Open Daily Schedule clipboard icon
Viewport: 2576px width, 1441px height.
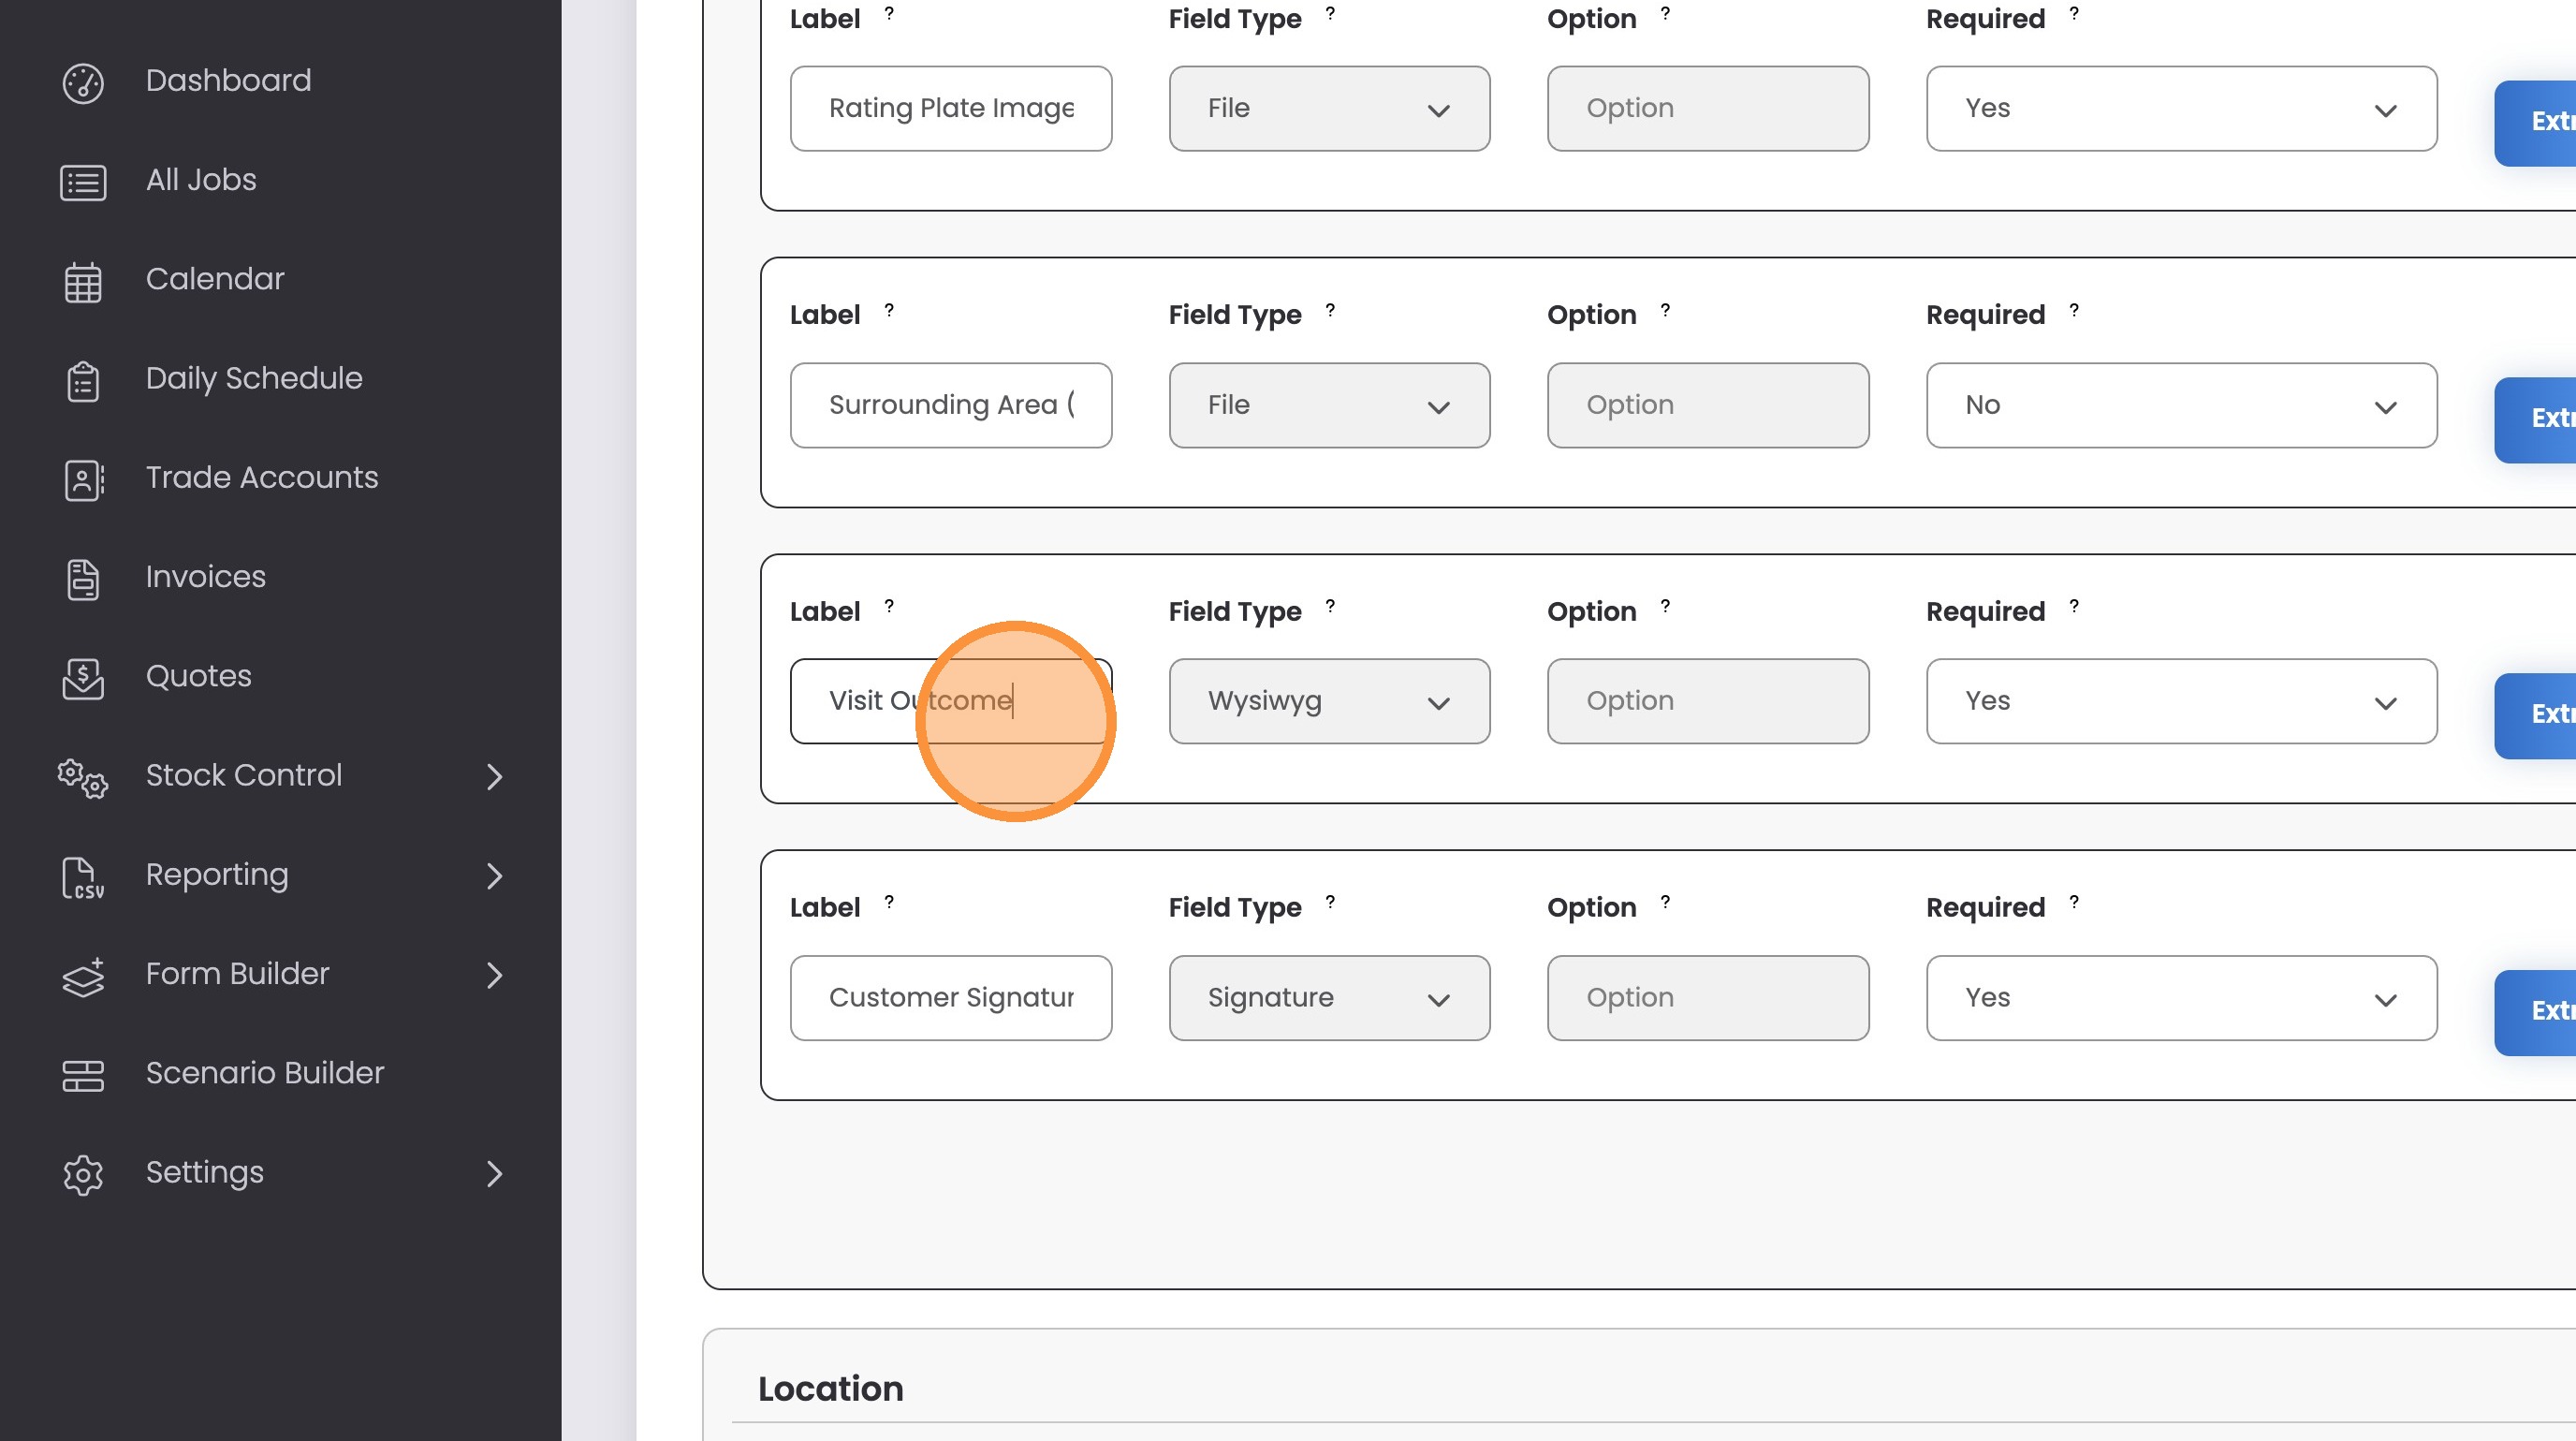pos(83,381)
